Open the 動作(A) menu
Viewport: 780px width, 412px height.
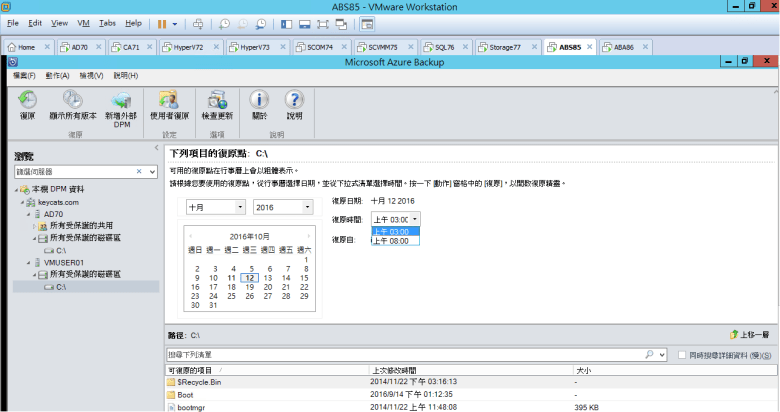59,76
